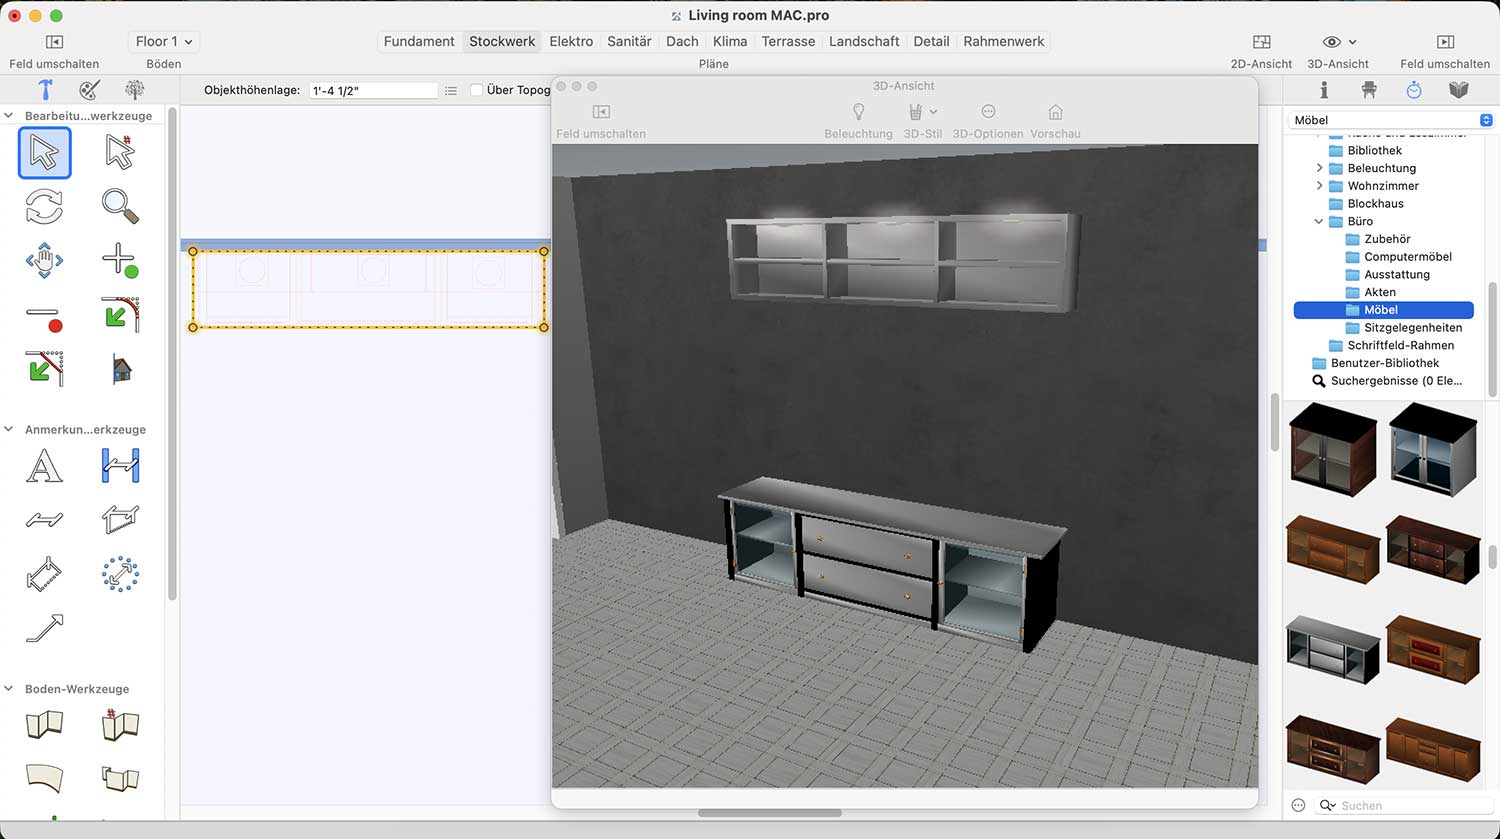This screenshot has width=1500, height=839.
Task: Select the magnifying glass zoom tool
Action: (120, 206)
